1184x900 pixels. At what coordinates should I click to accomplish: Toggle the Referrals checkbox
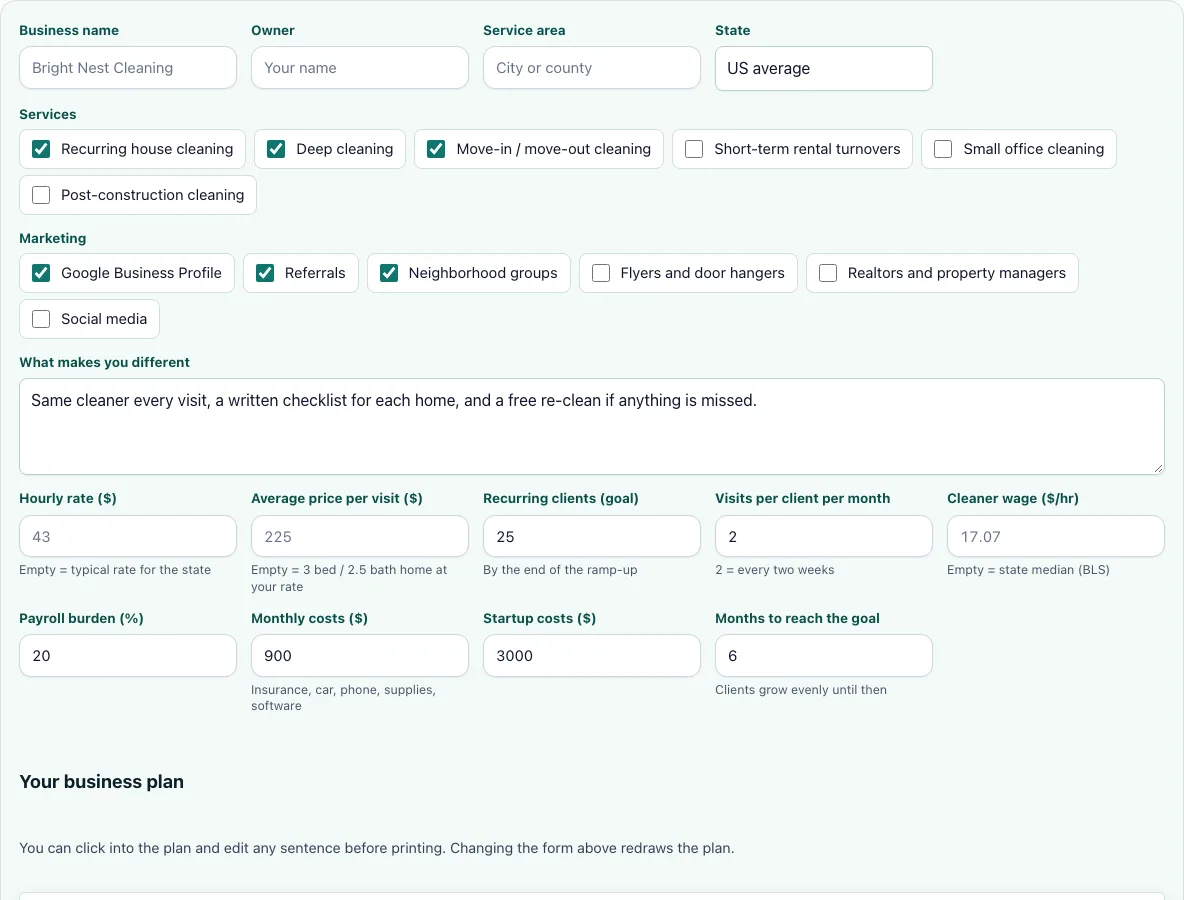click(x=265, y=273)
